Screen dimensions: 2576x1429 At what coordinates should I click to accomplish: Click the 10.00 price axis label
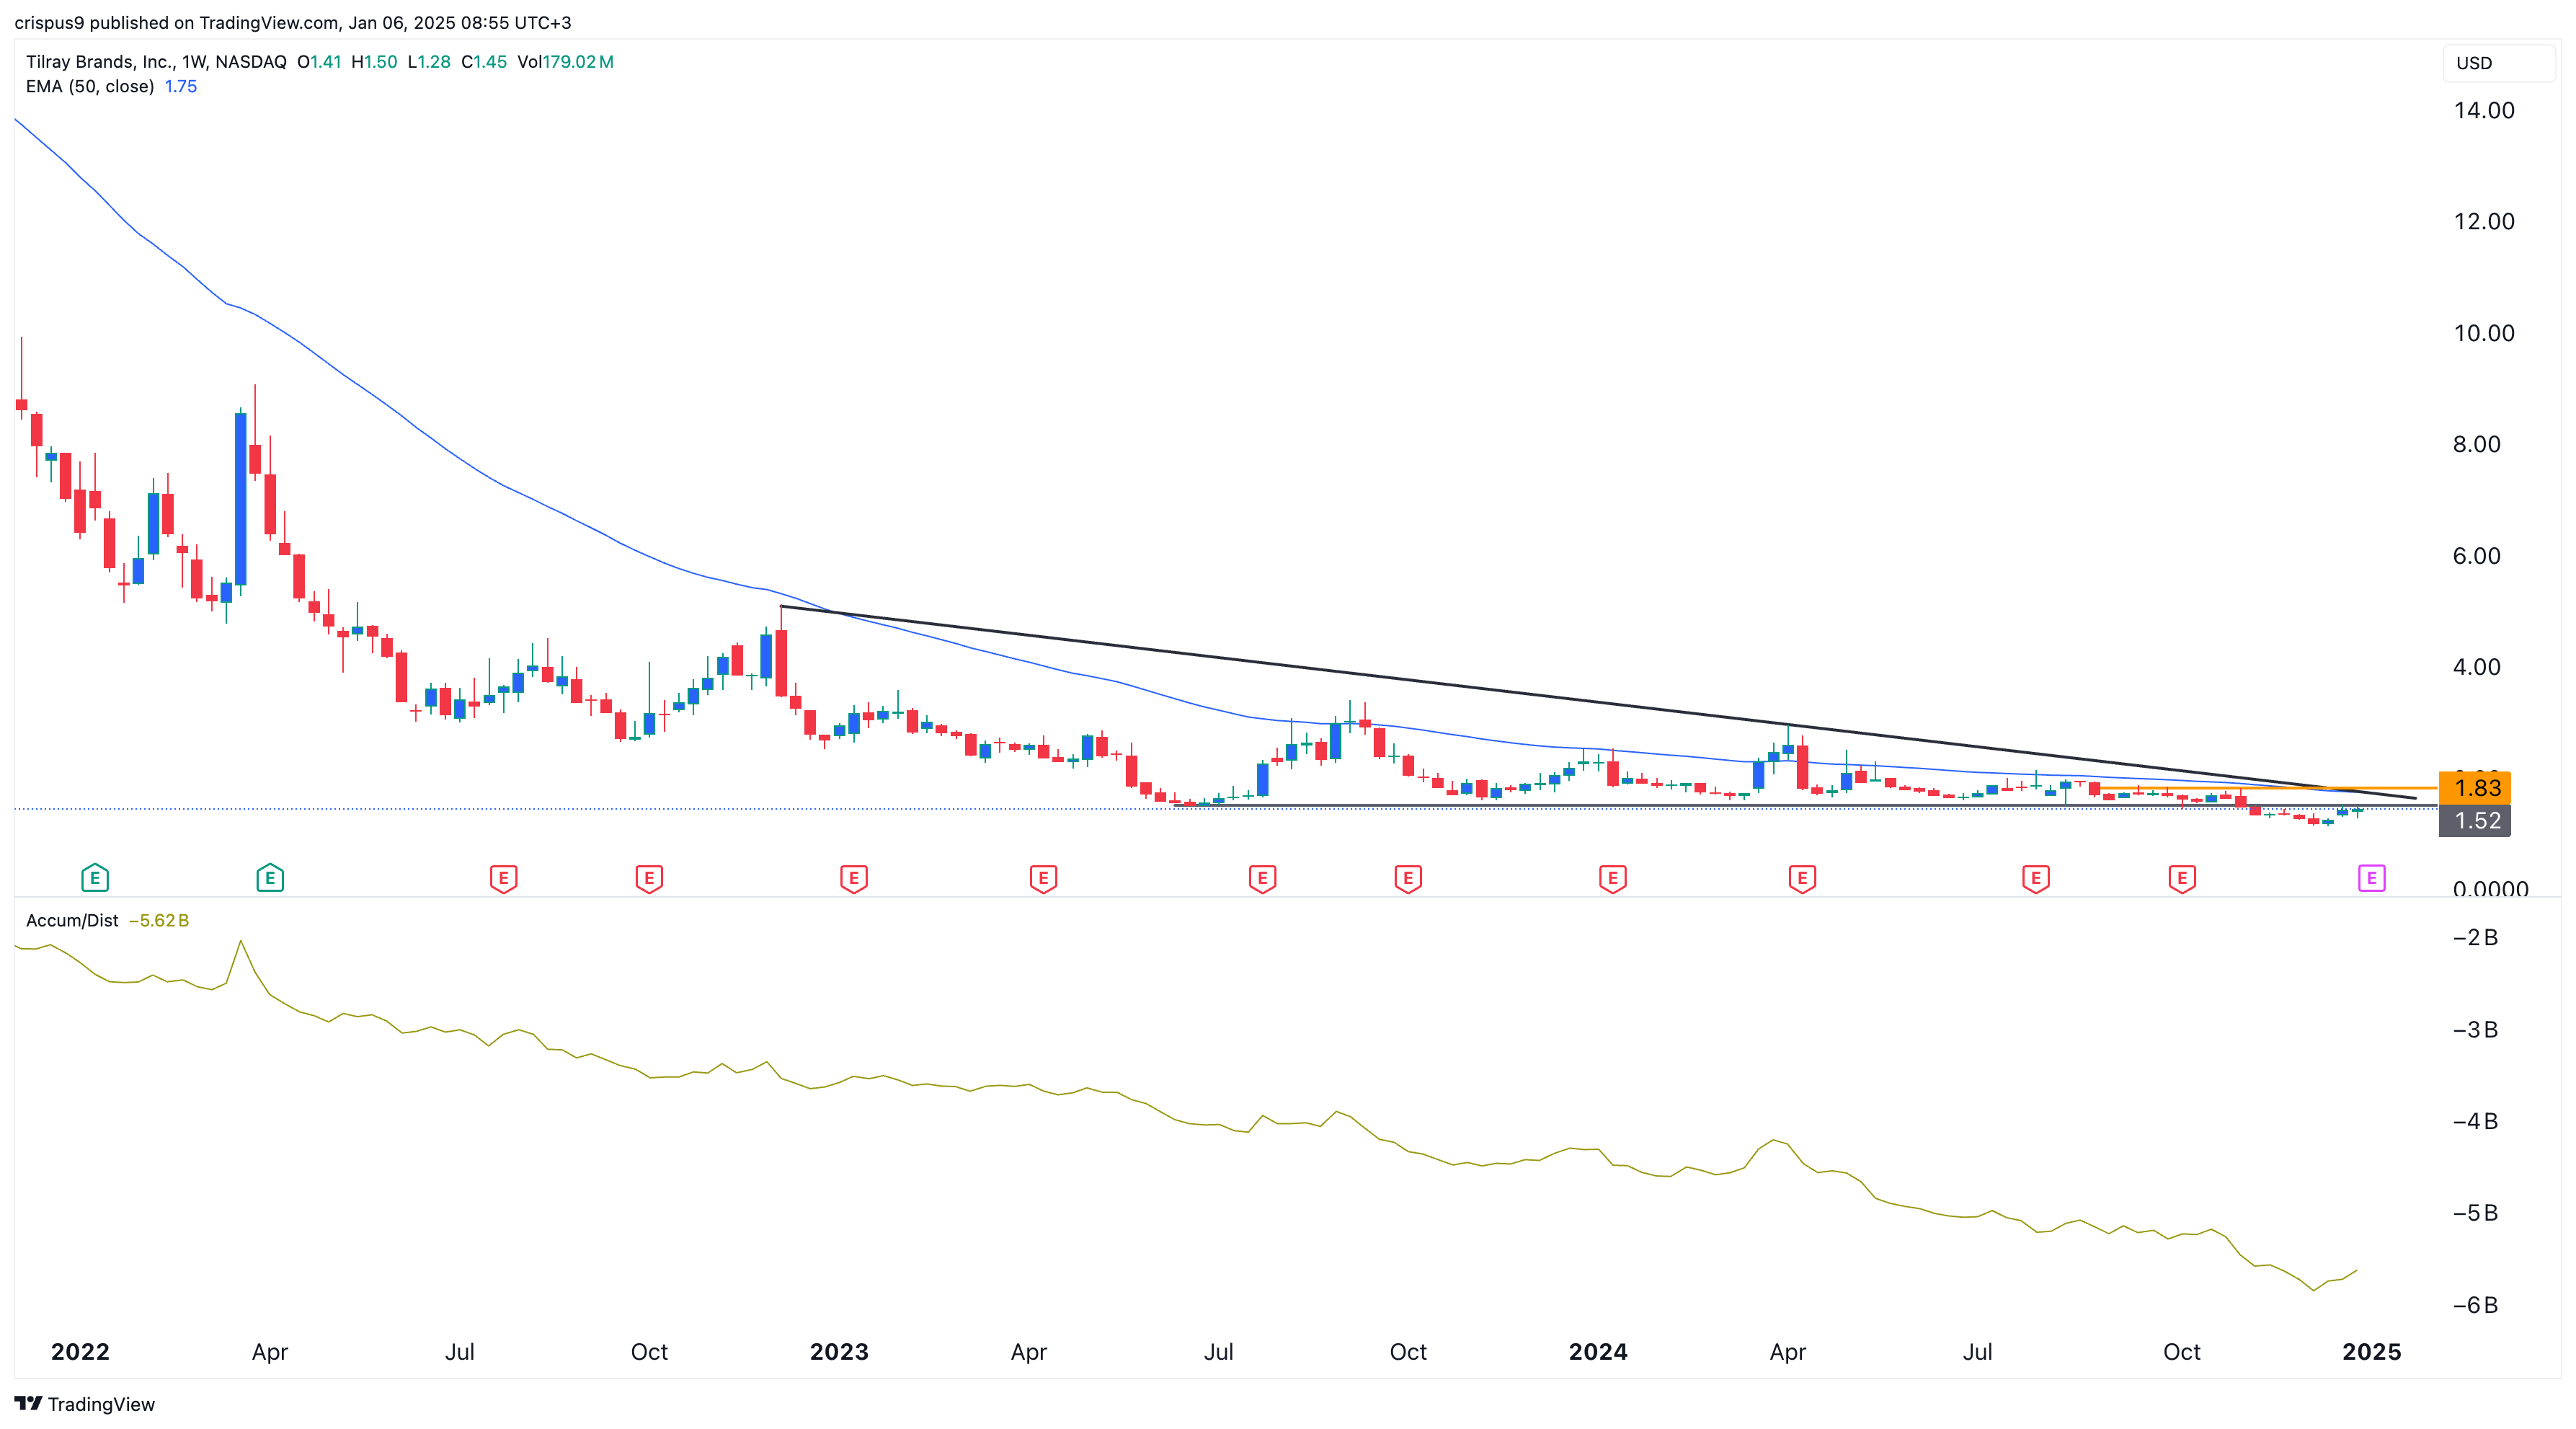pos(2484,333)
